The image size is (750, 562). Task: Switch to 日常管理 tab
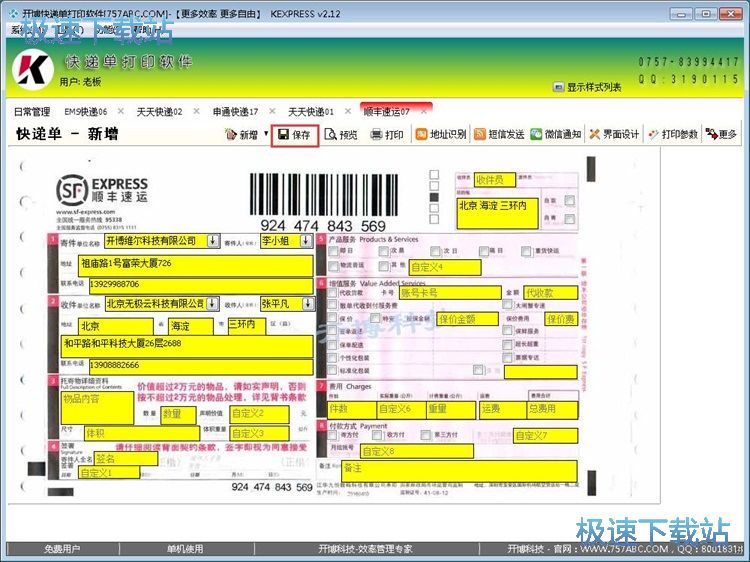(32, 112)
